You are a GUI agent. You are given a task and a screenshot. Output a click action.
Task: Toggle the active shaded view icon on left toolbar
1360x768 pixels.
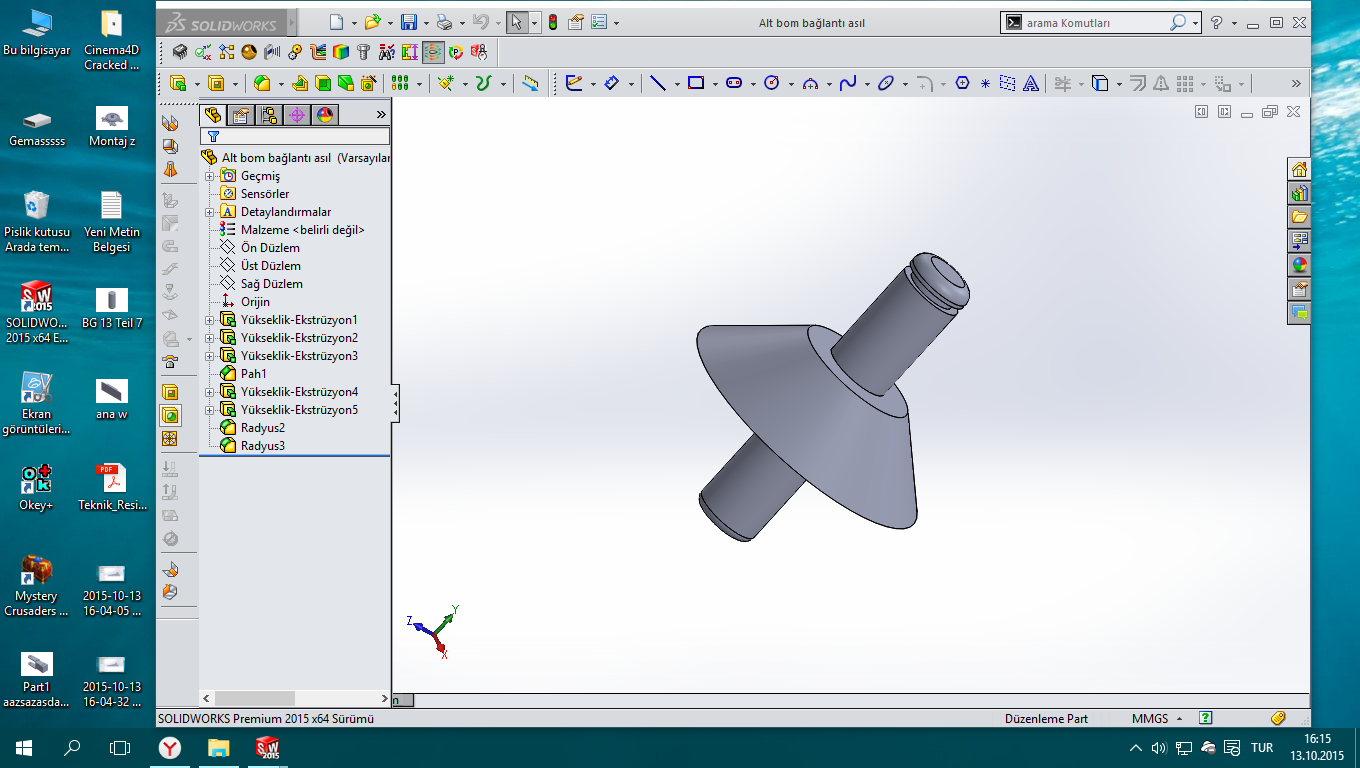click(170, 415)
